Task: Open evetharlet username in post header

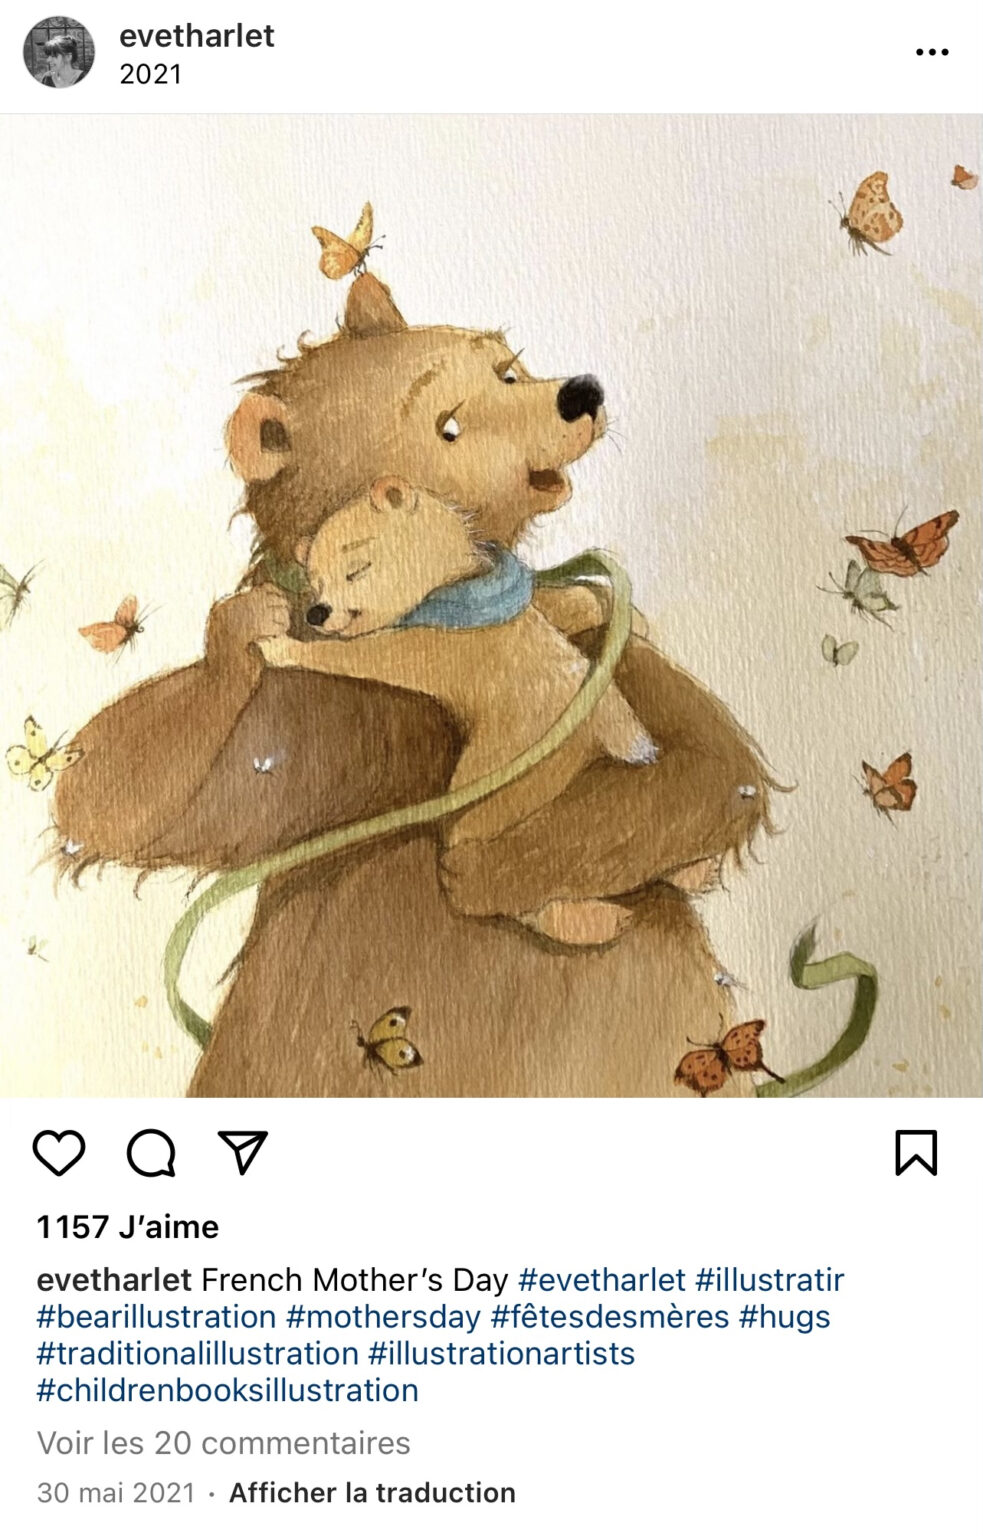Action: (x=197, y=36)
